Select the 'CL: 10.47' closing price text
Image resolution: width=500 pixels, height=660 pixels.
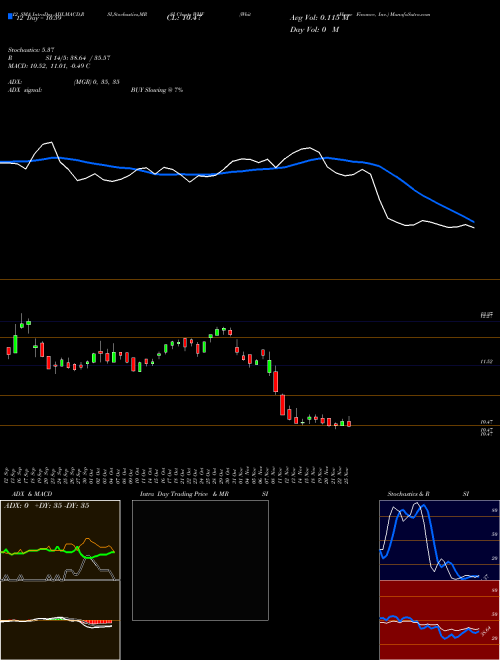[185, 18]
